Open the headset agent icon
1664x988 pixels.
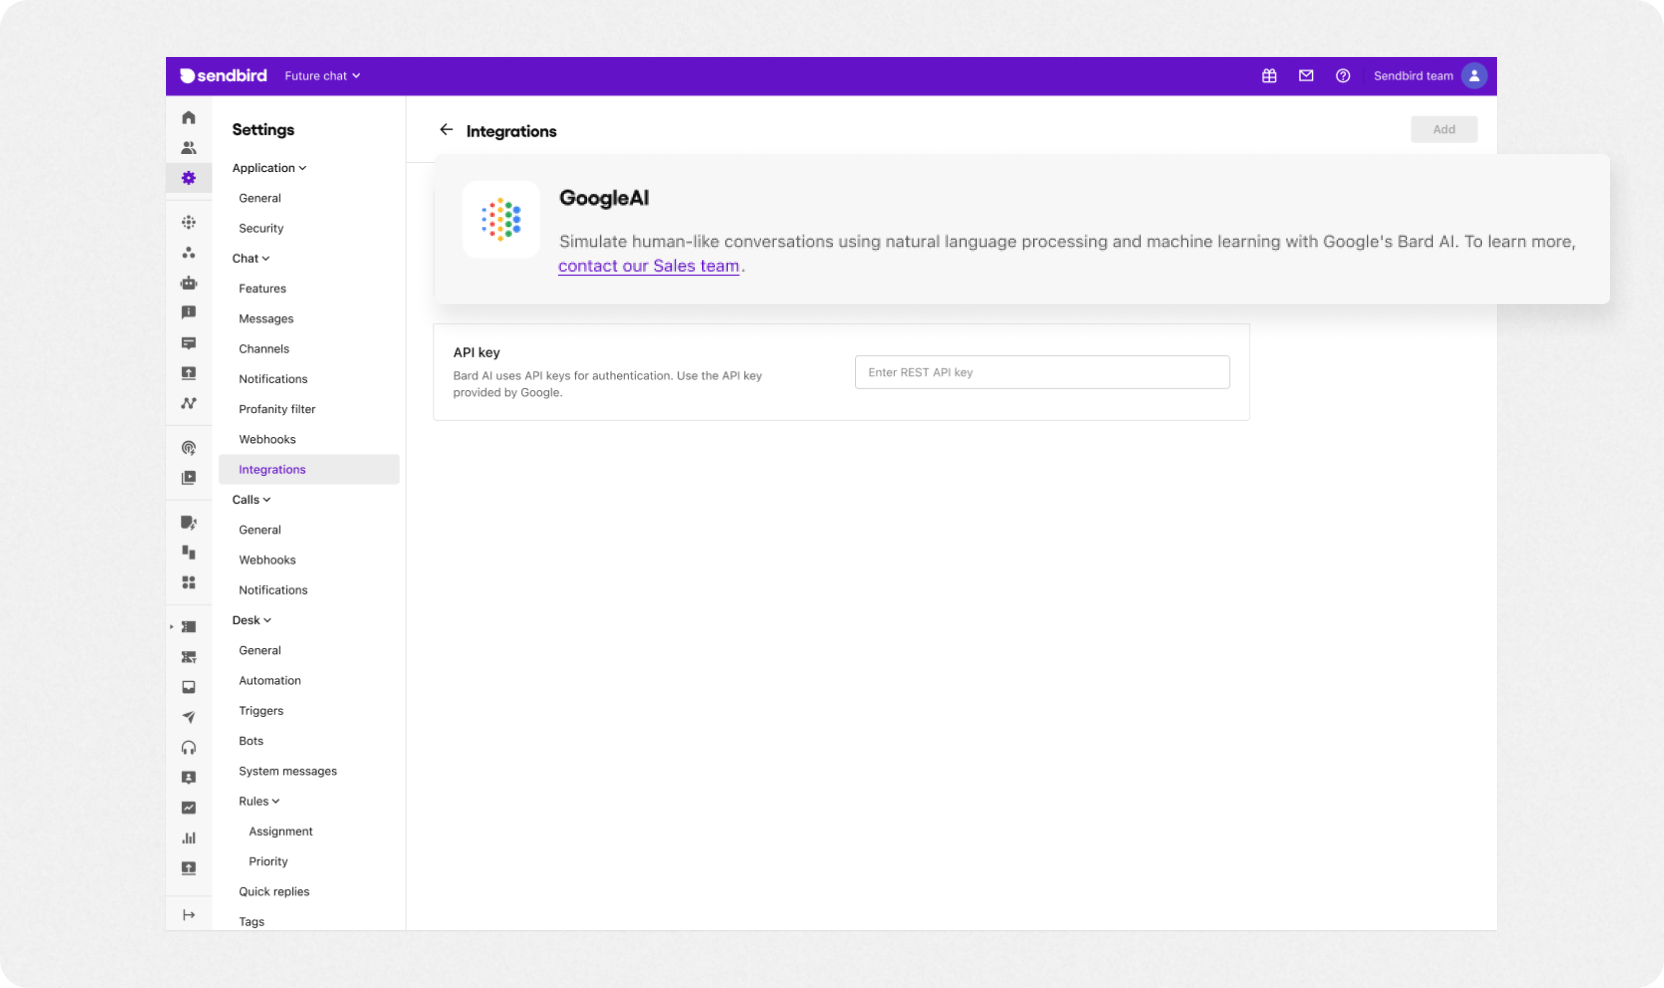[x=188, y=748]
